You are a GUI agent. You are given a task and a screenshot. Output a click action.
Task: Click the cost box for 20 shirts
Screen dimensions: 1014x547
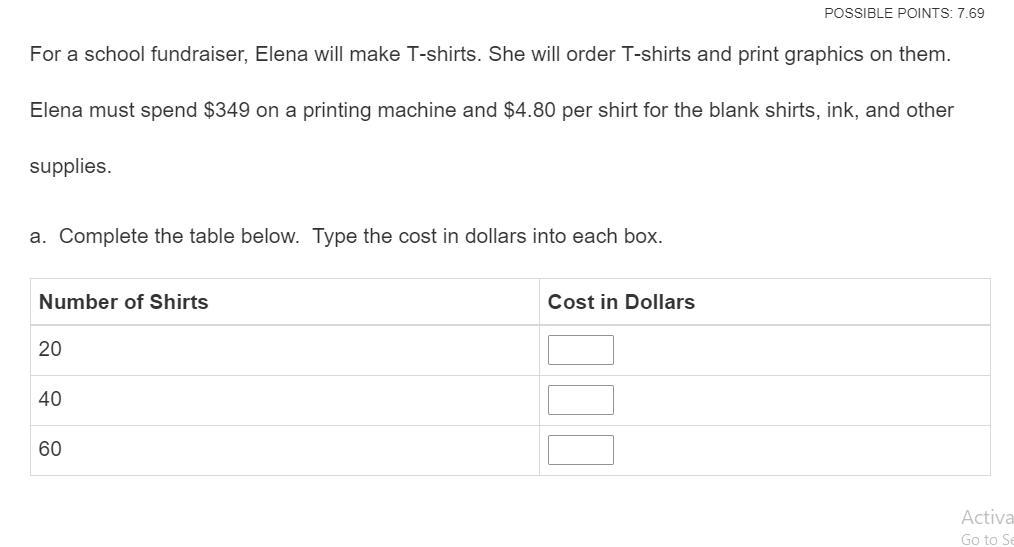click(x=580, y=350)
